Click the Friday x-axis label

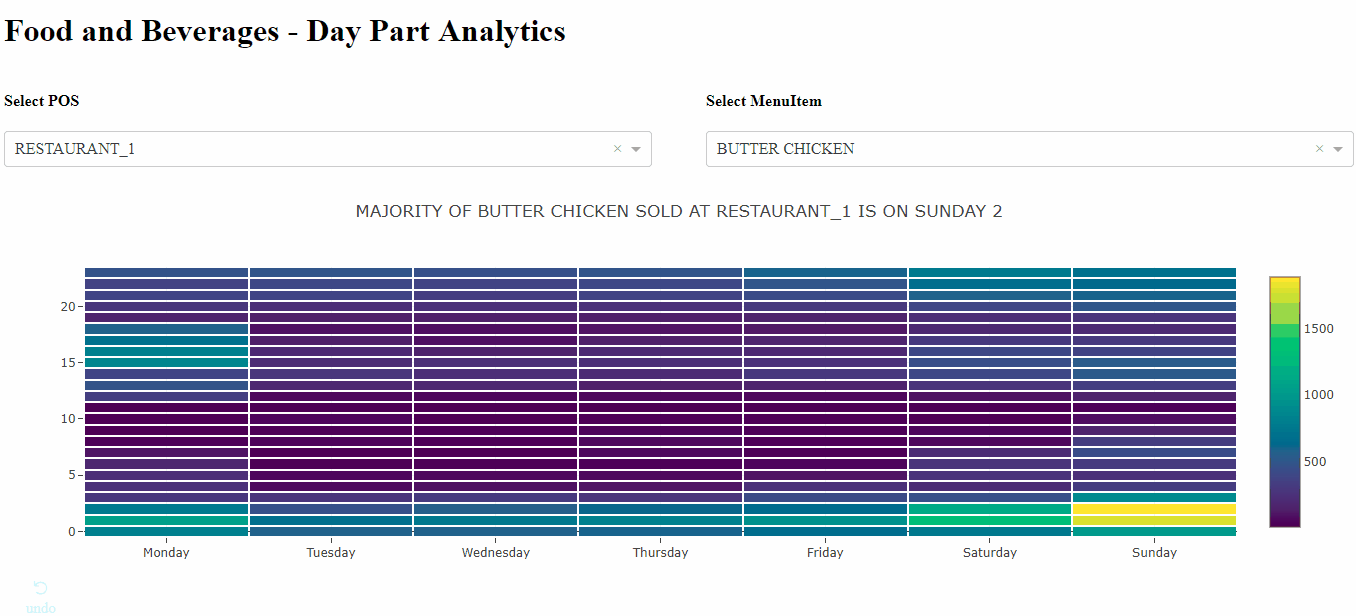coord(825,552)
